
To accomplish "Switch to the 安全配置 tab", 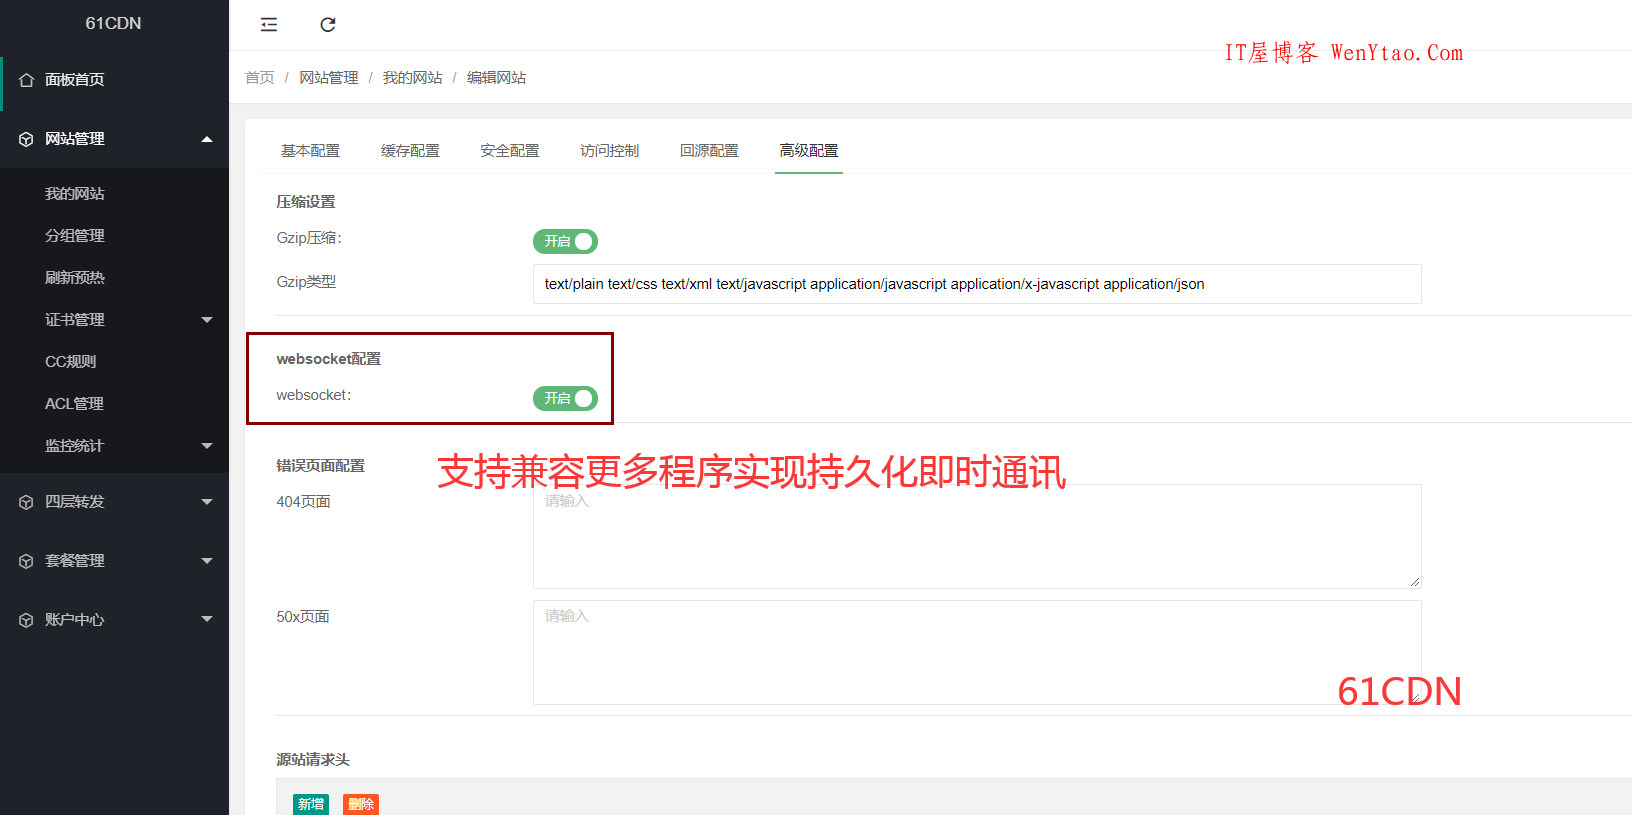I will click(x=510, y=151).
